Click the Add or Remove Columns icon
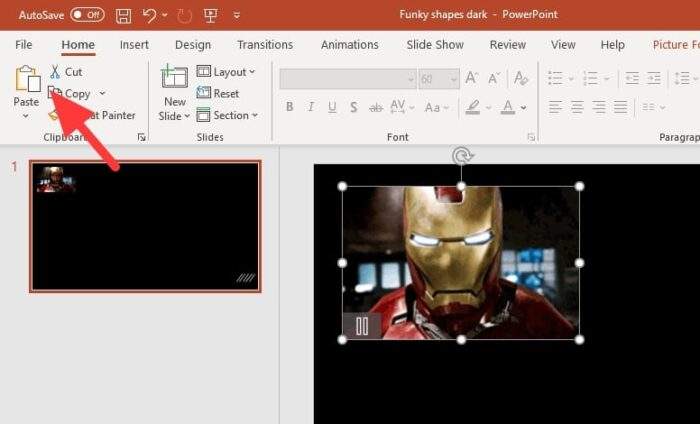 [x=649, y=107]
